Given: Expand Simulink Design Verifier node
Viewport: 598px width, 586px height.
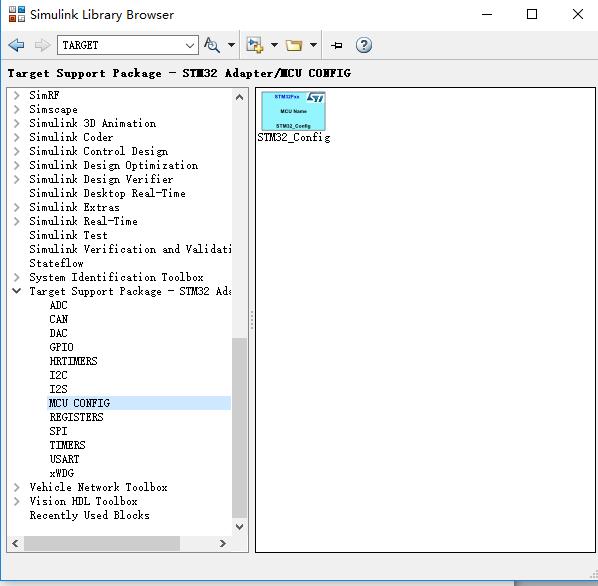Looking at the screenshot, I should click(16, 179).
